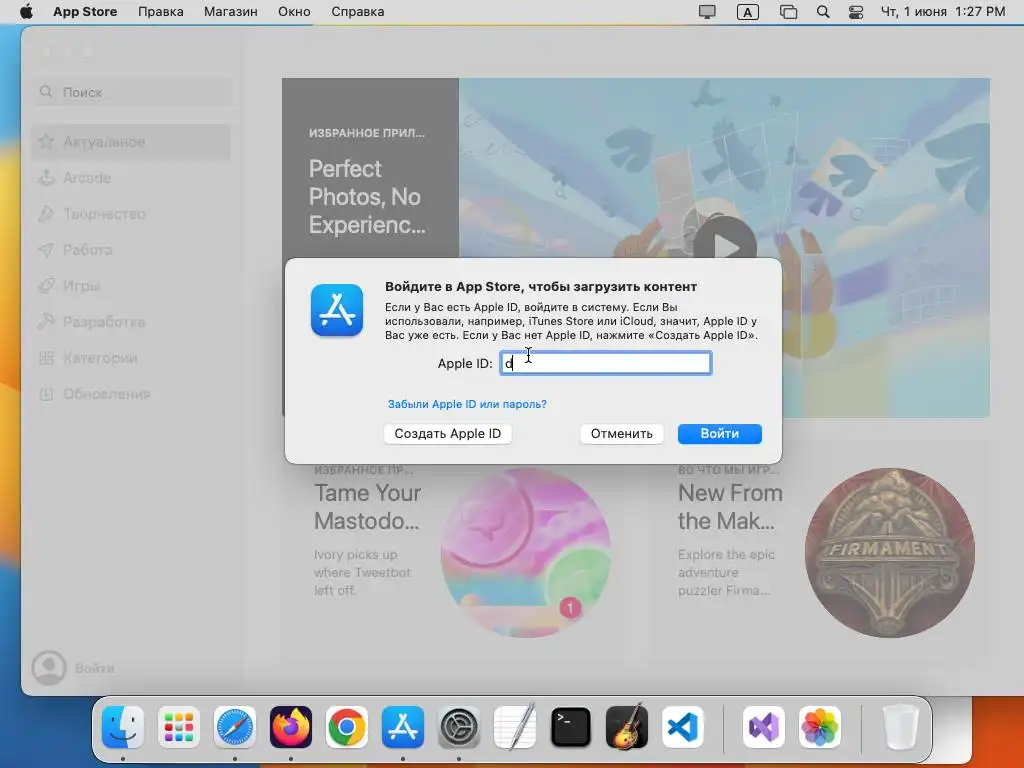Screen dimensions: 1024x768
Task: Open the App Store menu in the menu bar
Action: pos(85,12)
